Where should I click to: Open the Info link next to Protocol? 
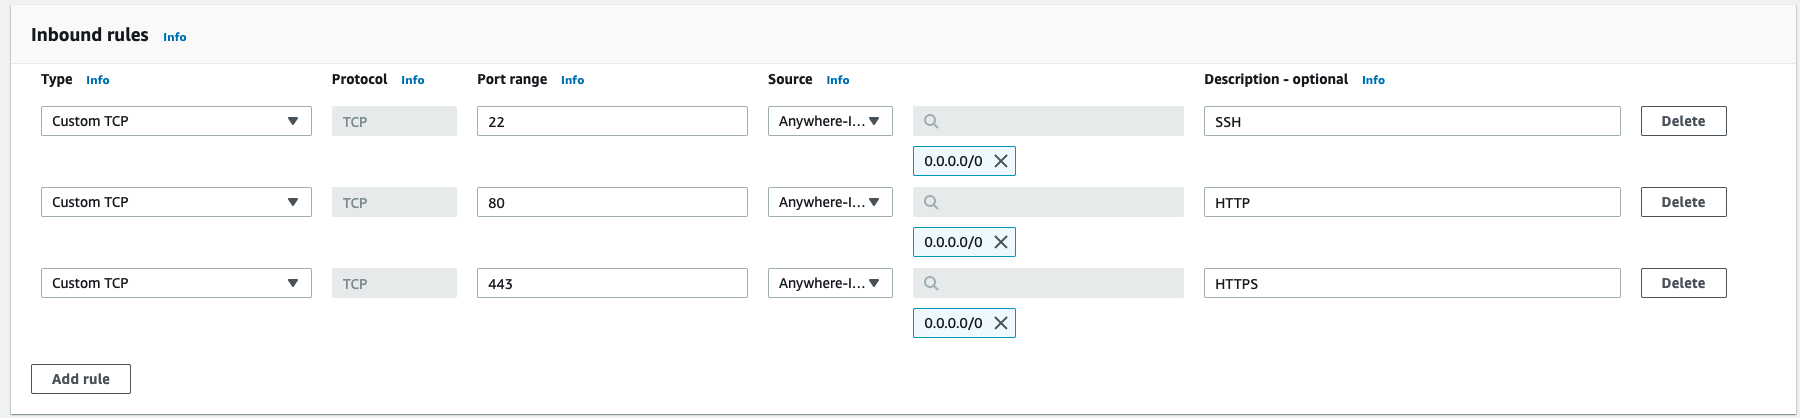pyautogui.click(x=412, y=80)
